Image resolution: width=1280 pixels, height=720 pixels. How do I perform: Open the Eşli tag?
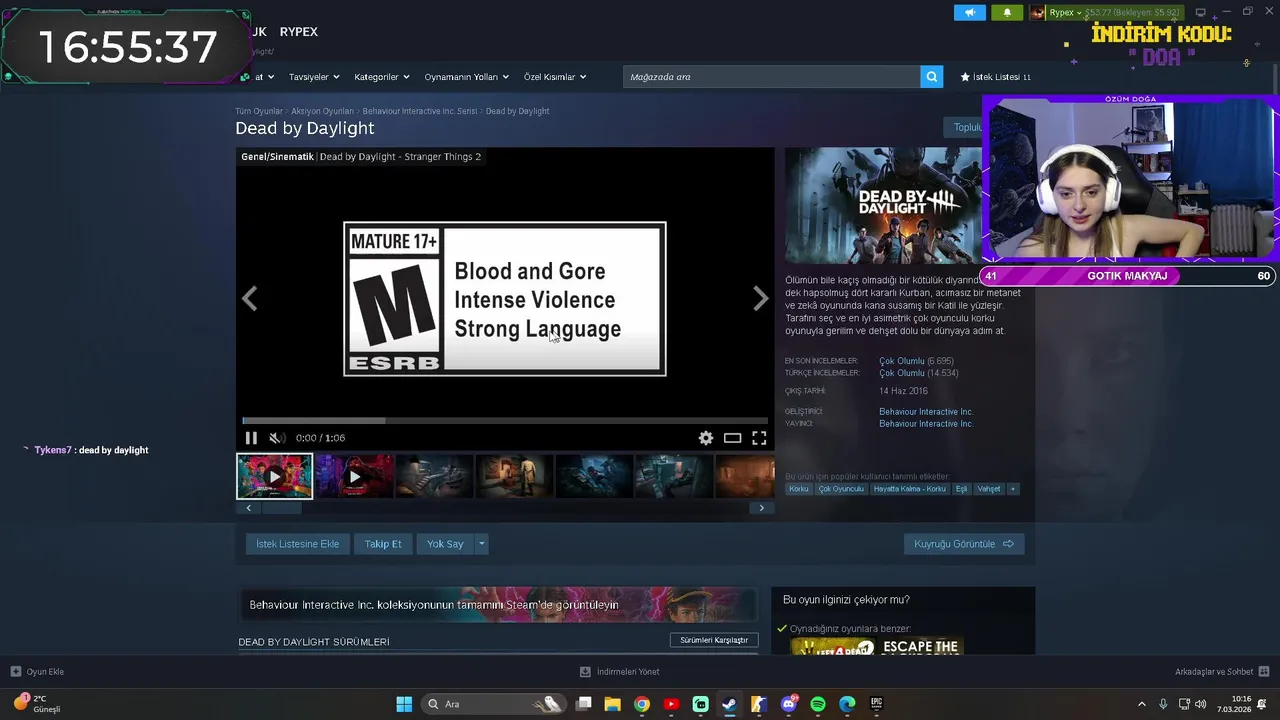(961, 489)
